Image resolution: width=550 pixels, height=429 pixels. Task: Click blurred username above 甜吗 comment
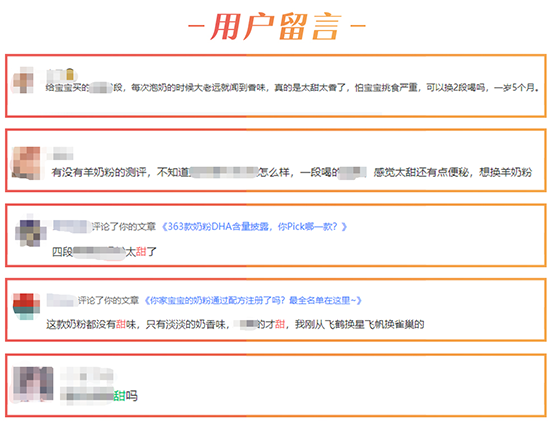pos(87,376)
